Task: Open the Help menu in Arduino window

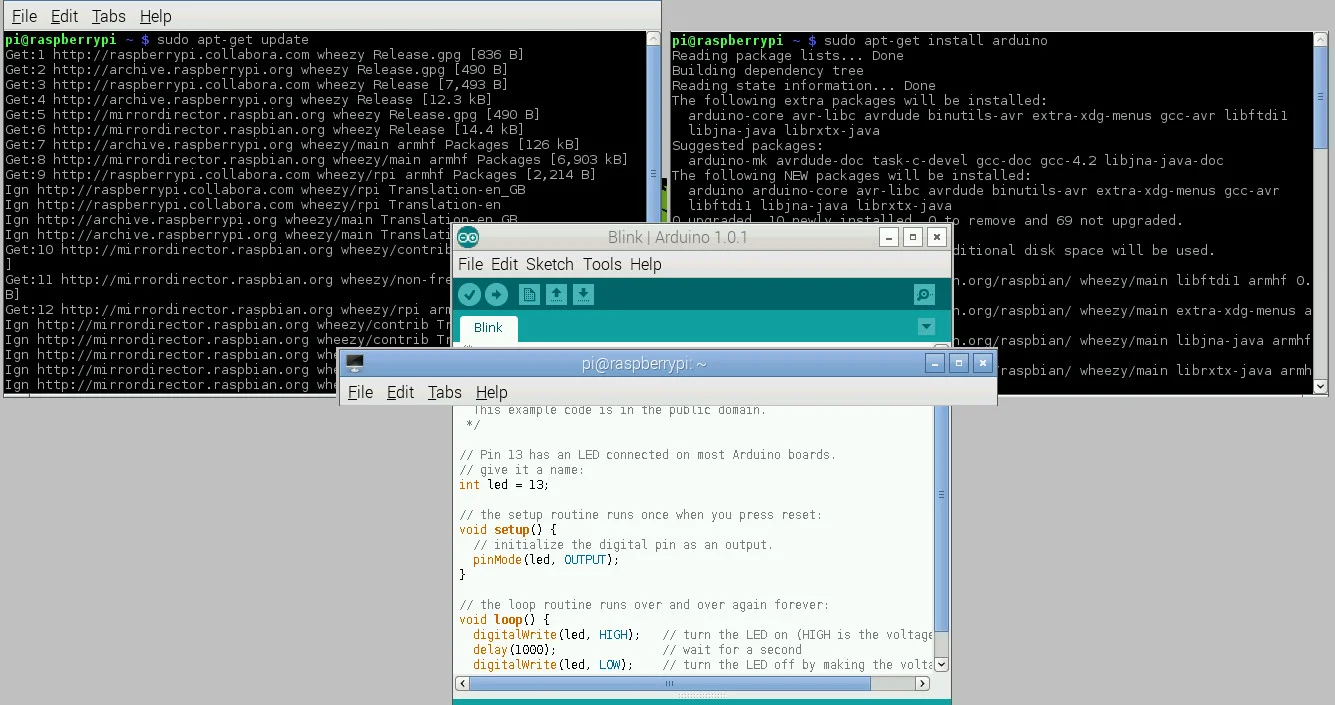Action: pos(646,264)
